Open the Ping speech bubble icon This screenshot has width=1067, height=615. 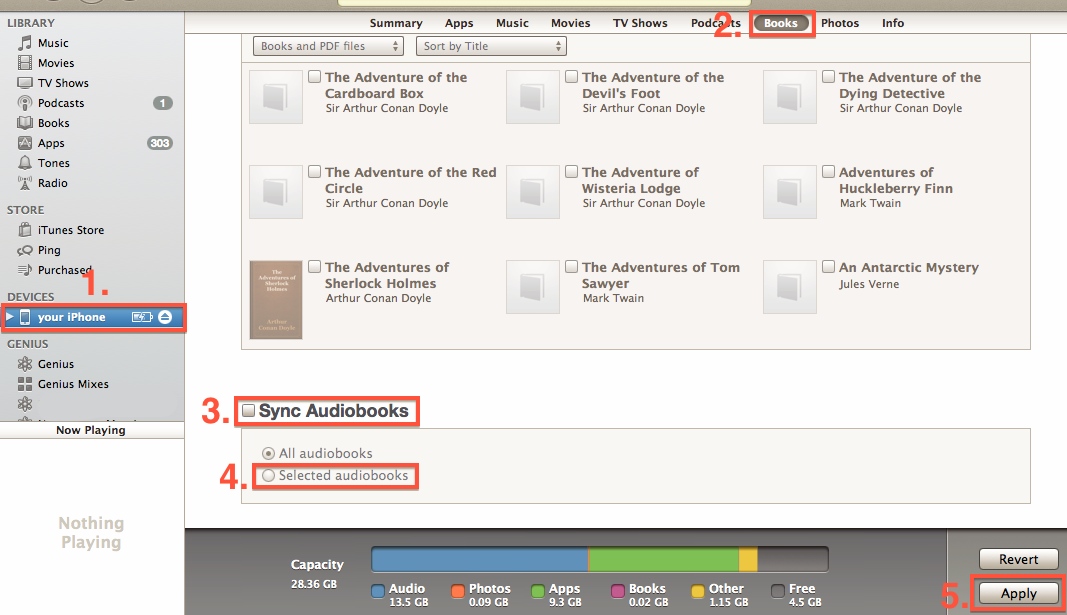click(x=25, y=250)
